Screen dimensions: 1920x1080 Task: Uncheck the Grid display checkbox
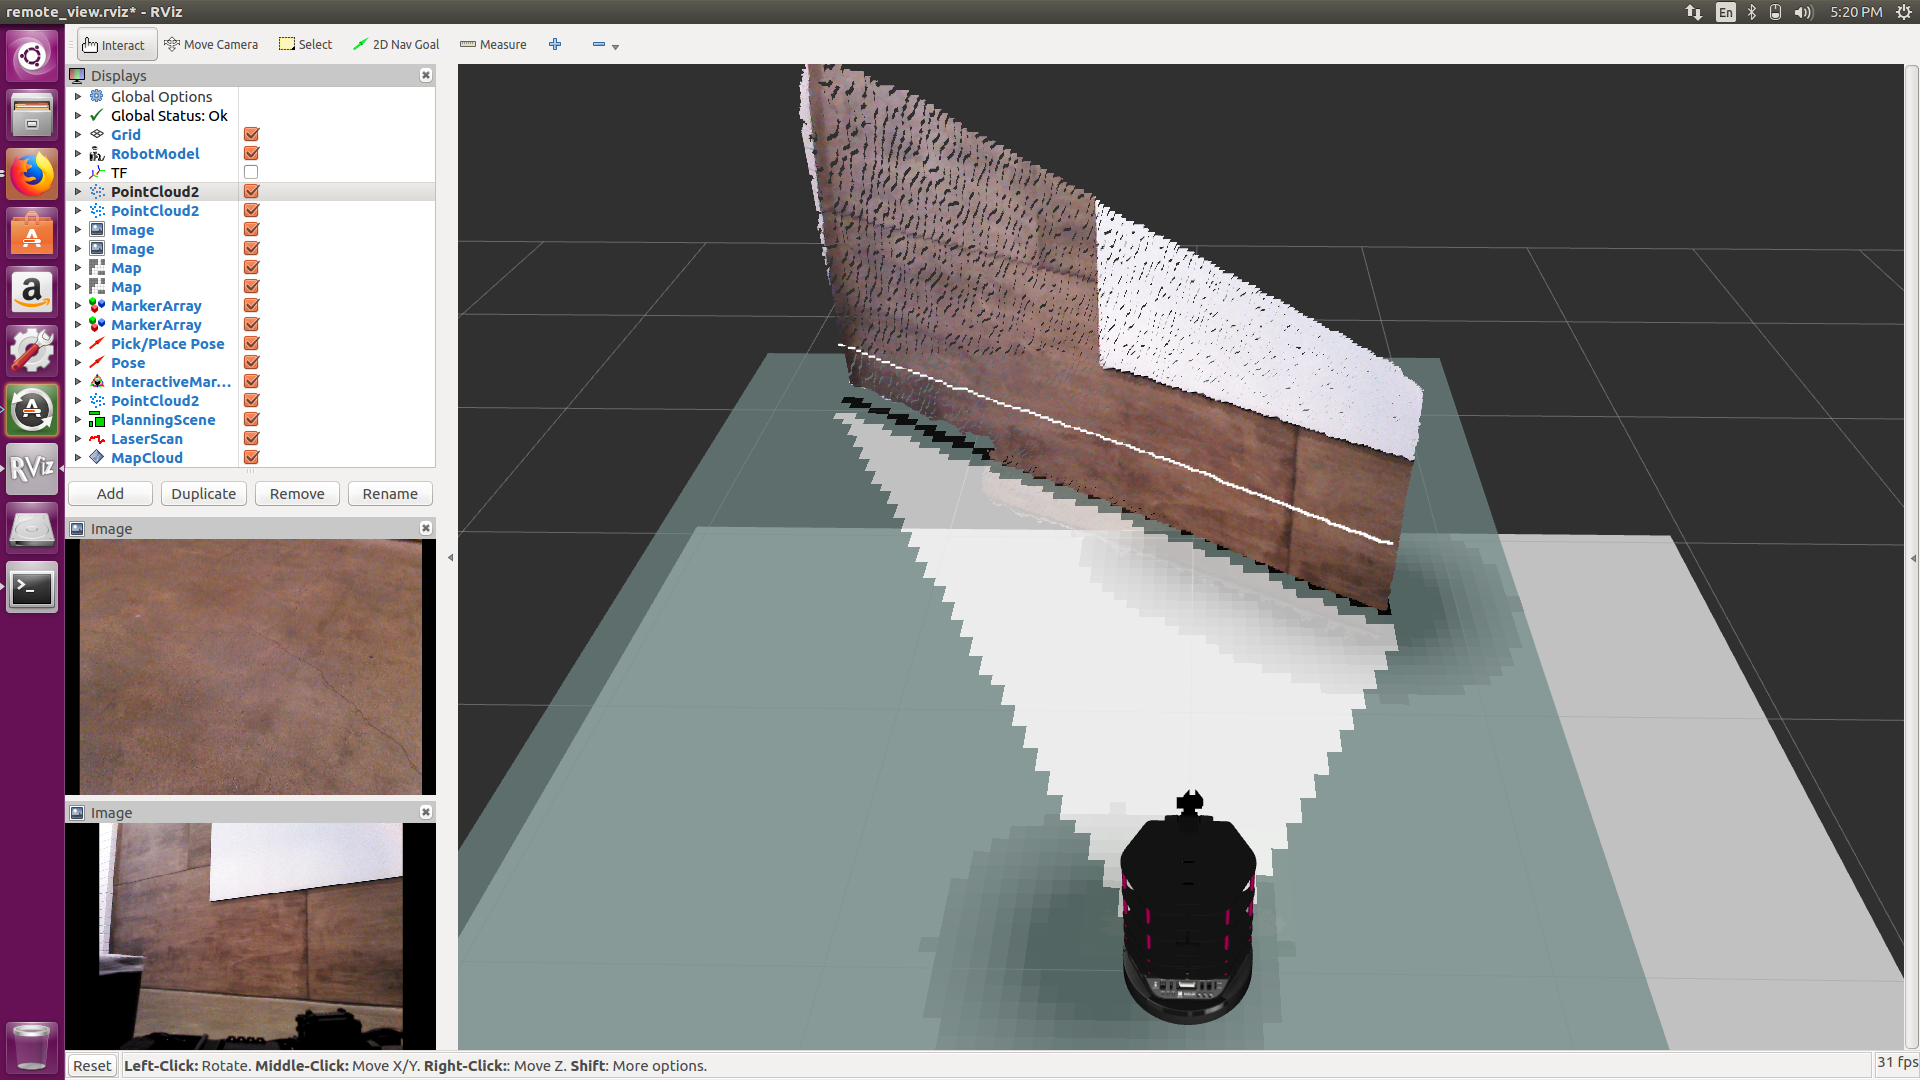(251, 135)
